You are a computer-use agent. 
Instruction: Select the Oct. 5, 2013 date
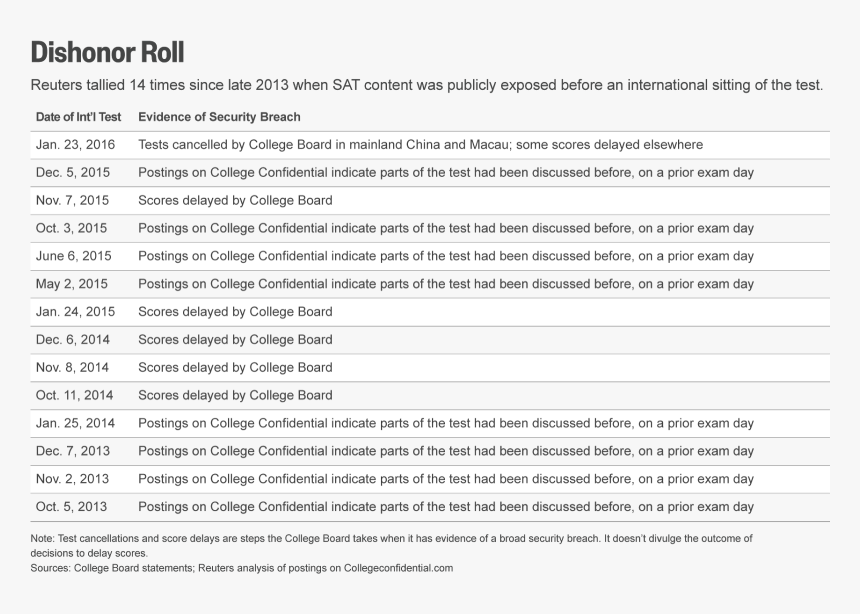coord(71,507)
